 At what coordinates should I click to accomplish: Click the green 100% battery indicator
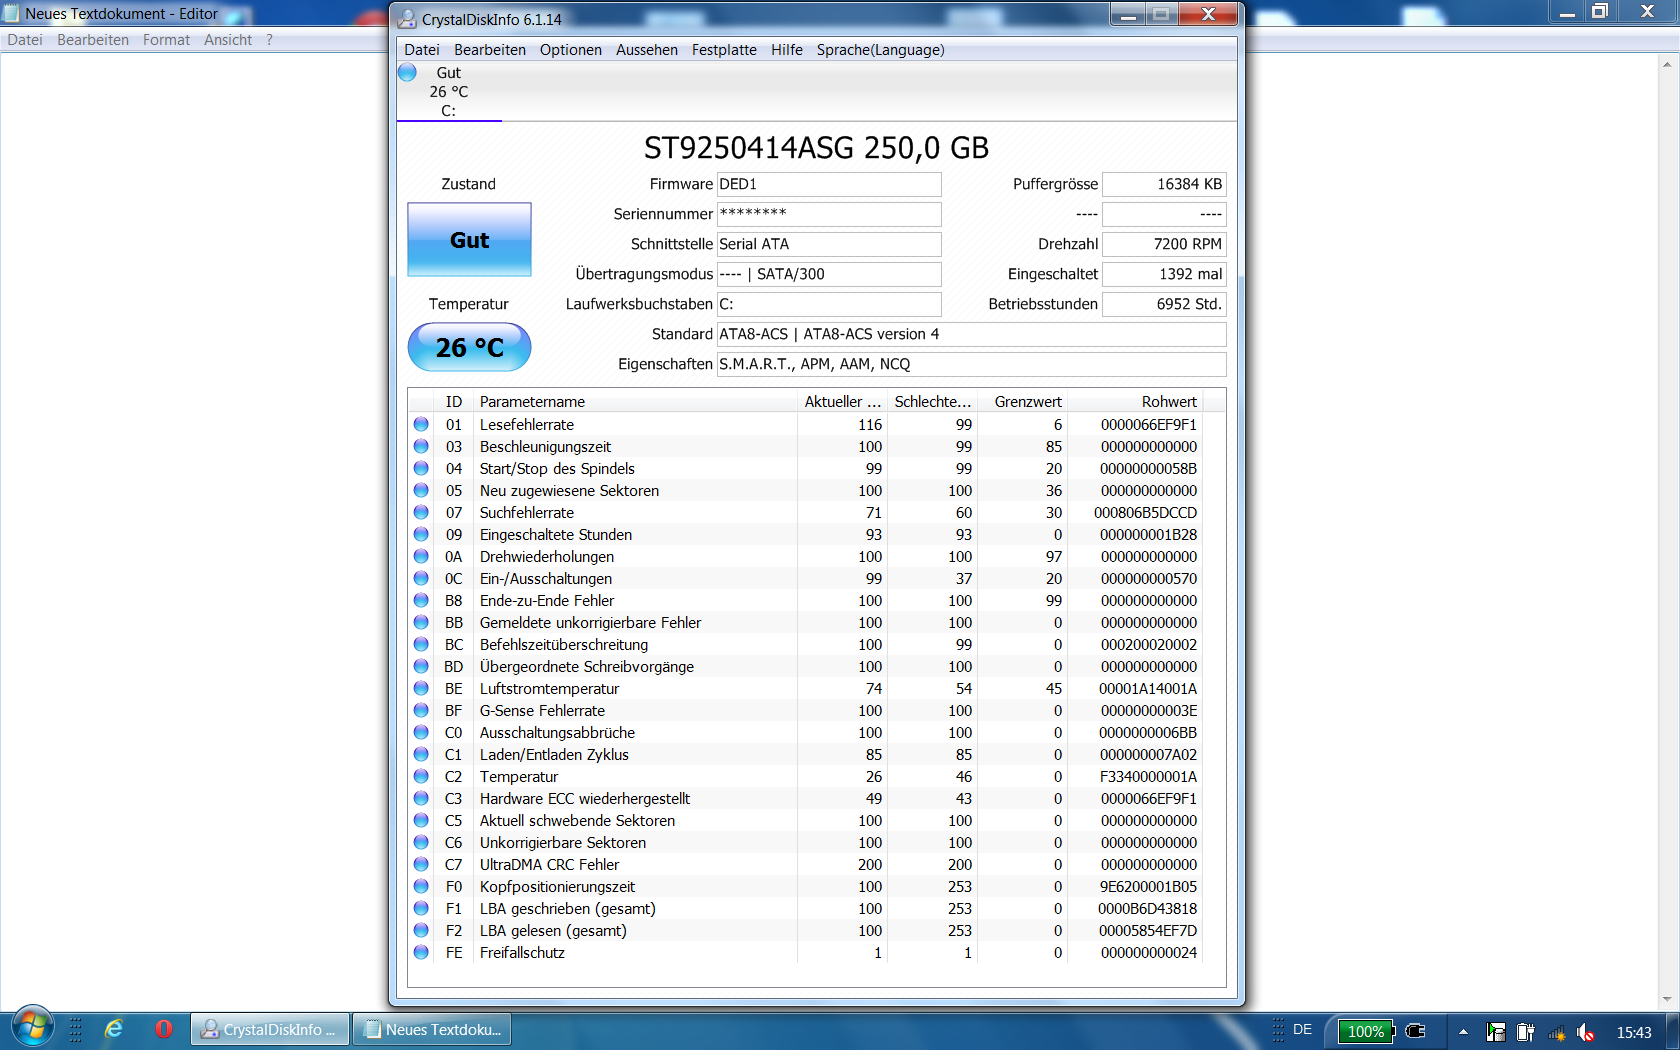point(1365,1031)
